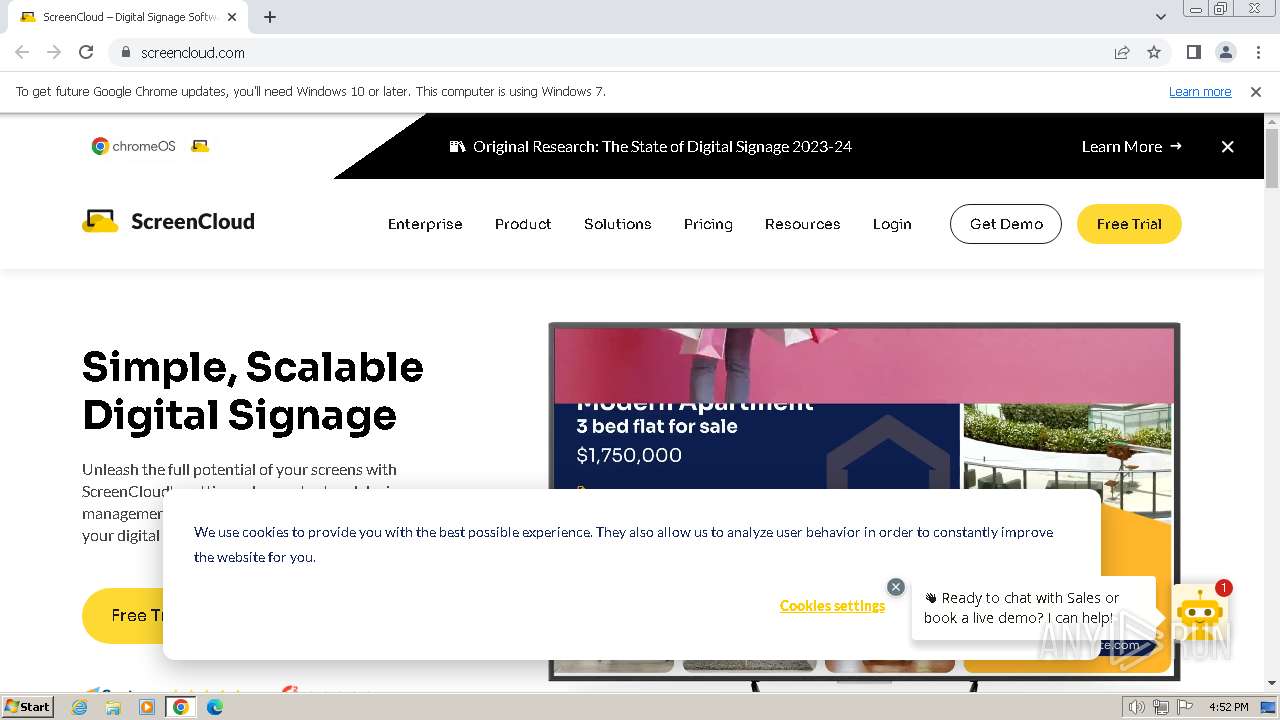Click the 4:52 PM system clock
This screenshot has height=720, width=1280.
point(1228,707)
